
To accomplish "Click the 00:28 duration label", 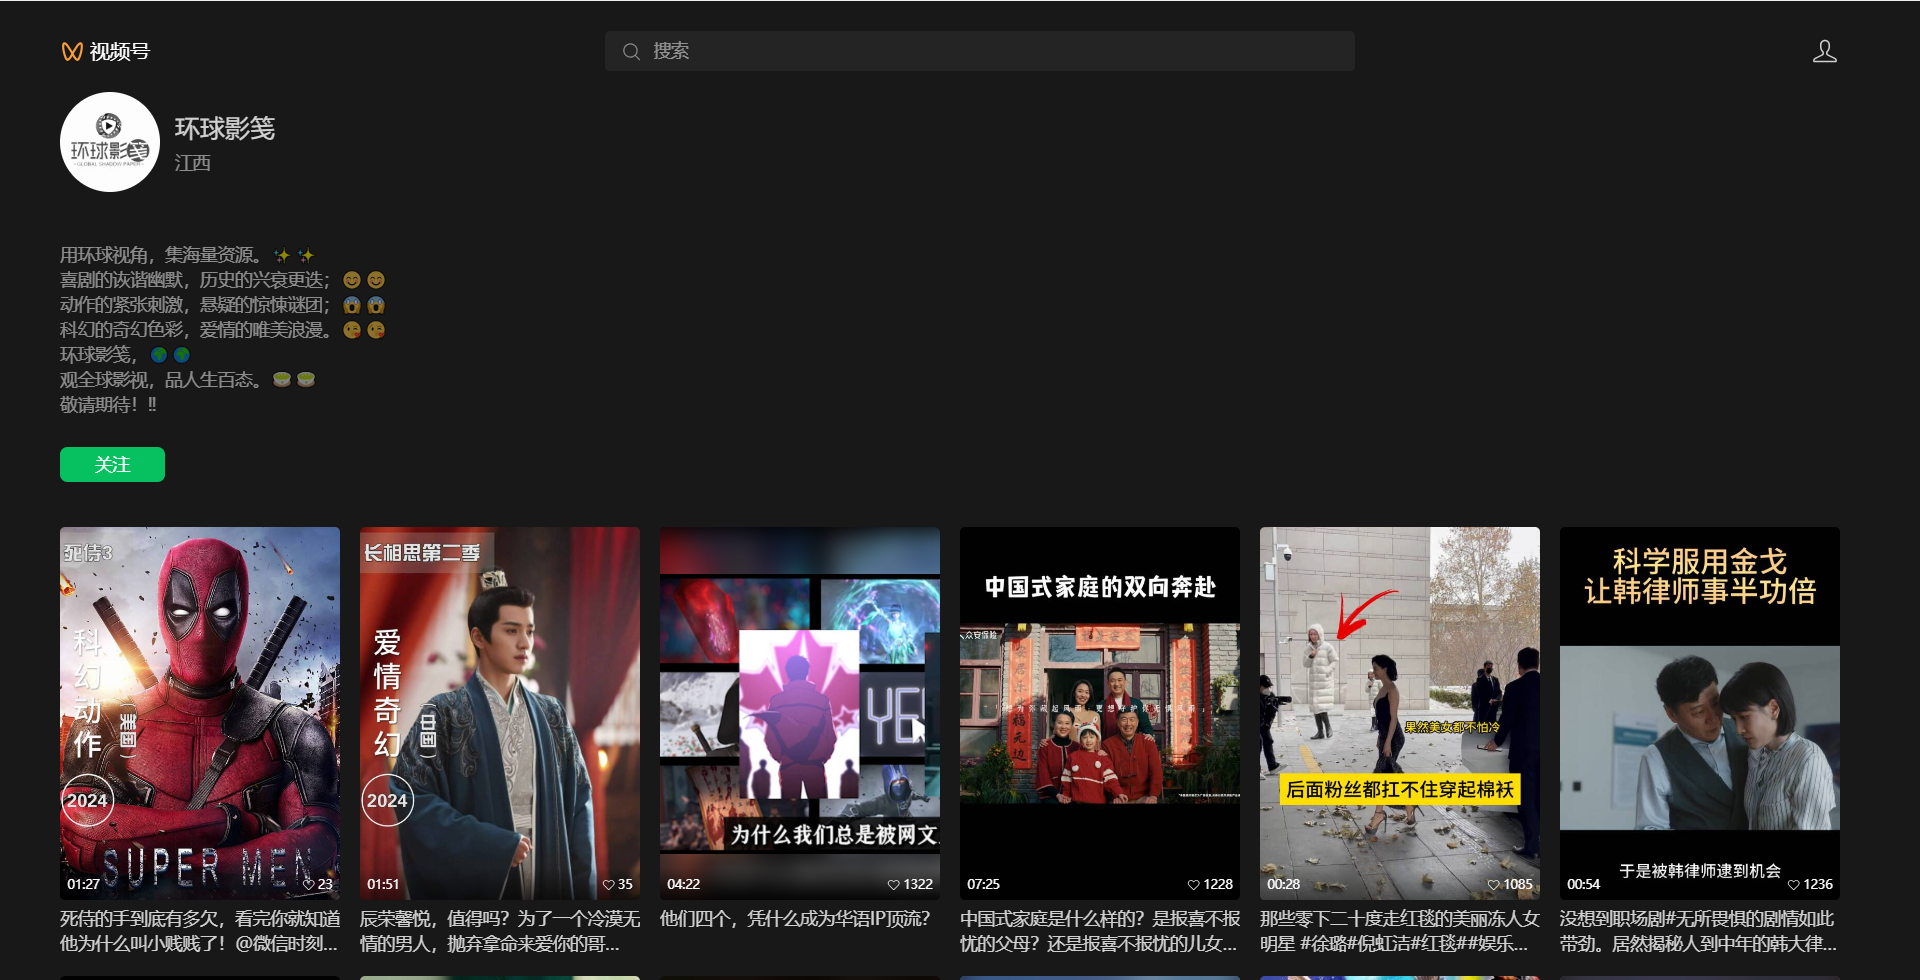I will (x=1283, y=884).
